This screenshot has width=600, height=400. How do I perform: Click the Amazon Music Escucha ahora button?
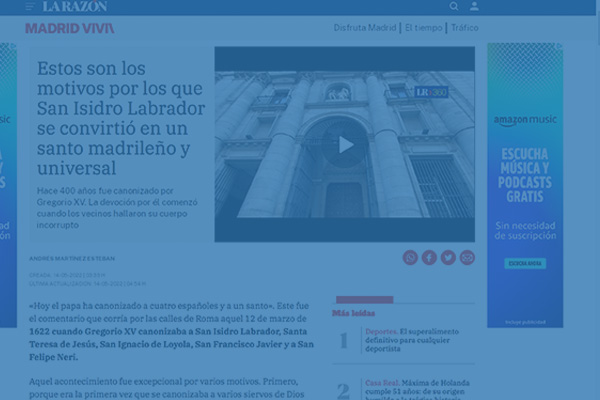pos(525,263)
